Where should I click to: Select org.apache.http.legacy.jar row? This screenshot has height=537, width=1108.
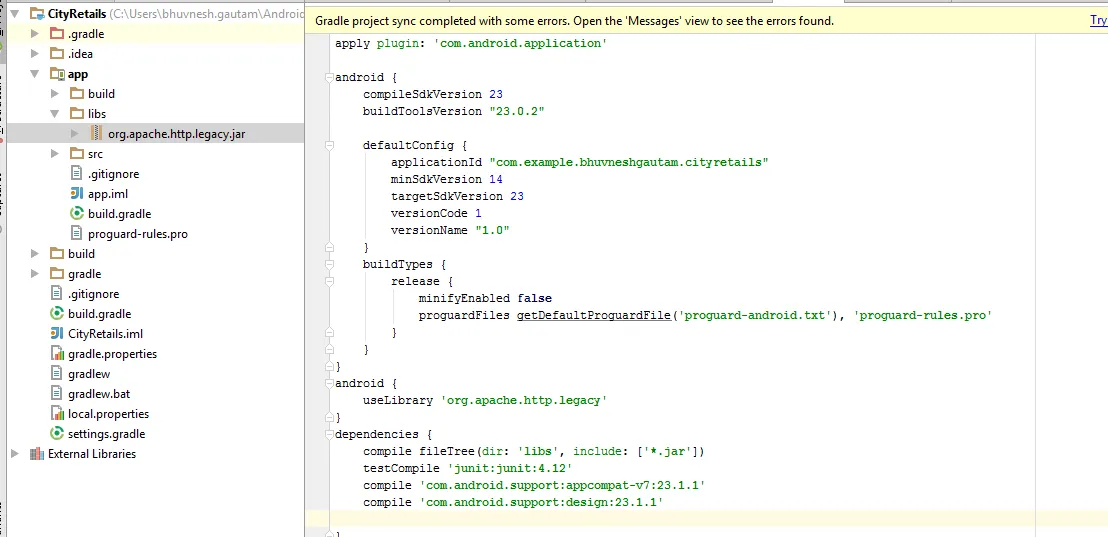click(155, 134)
